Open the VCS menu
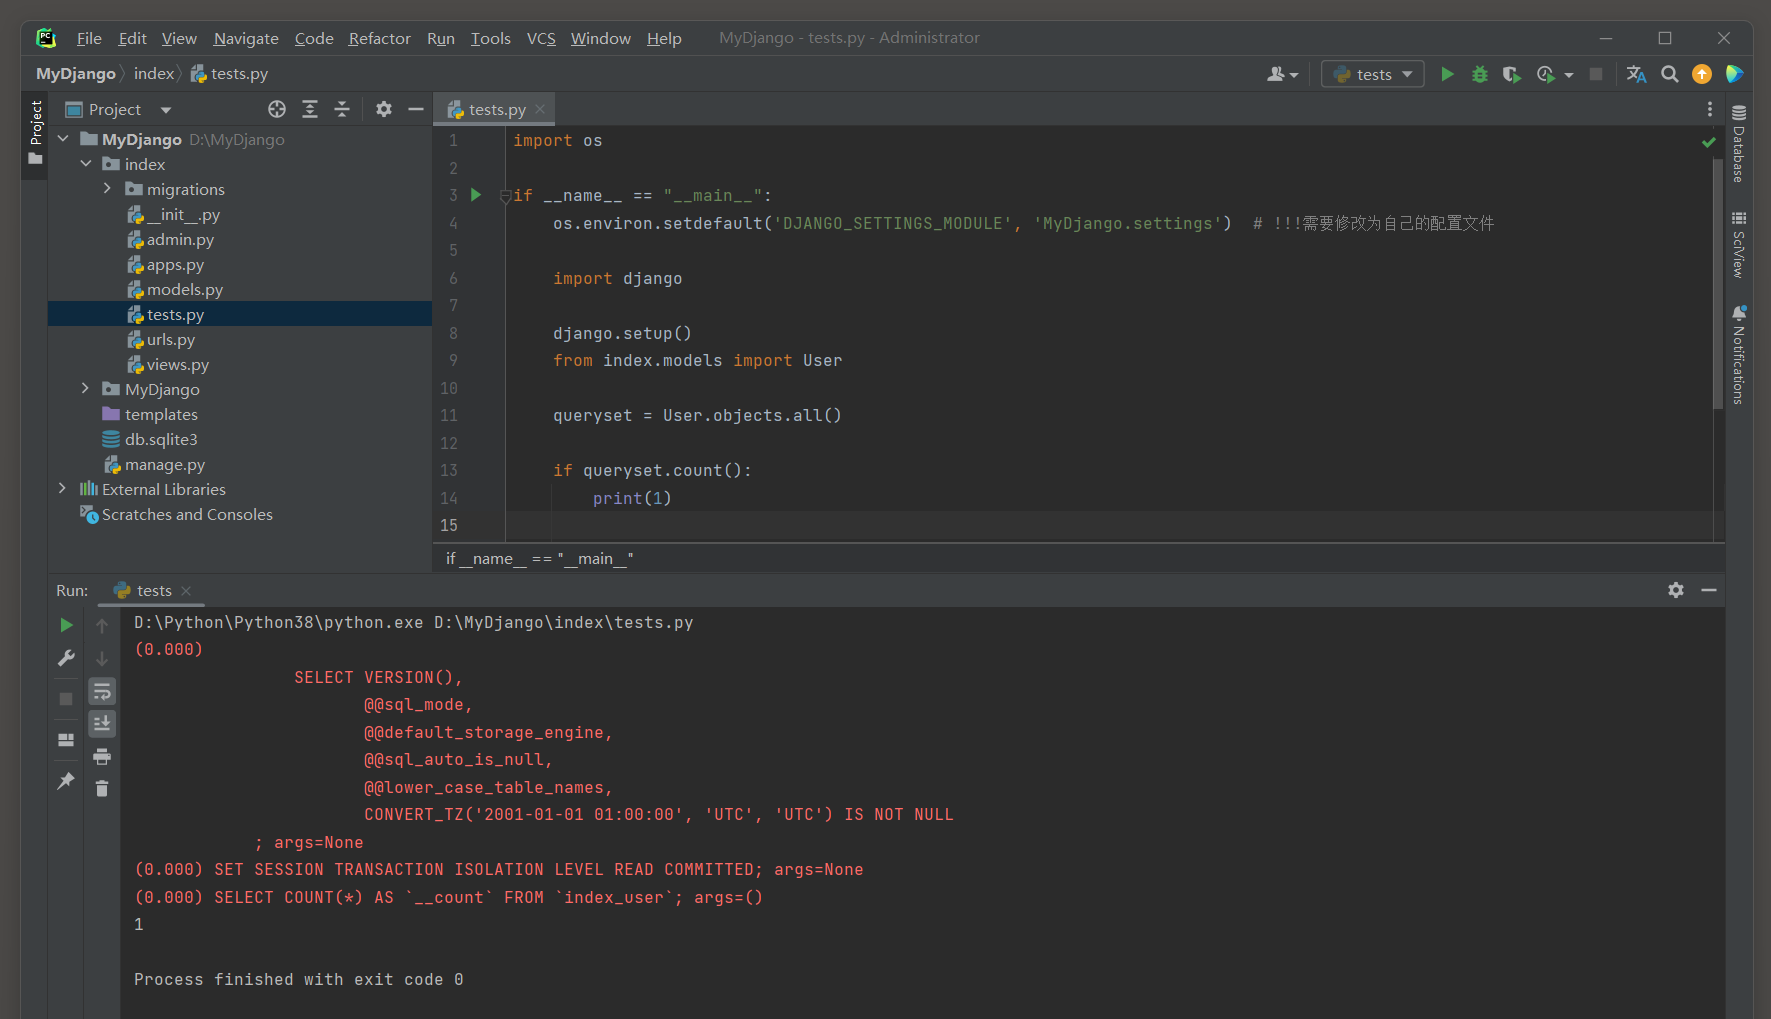This screenshot has height=1019, width=1771. [x=541, y=38]
